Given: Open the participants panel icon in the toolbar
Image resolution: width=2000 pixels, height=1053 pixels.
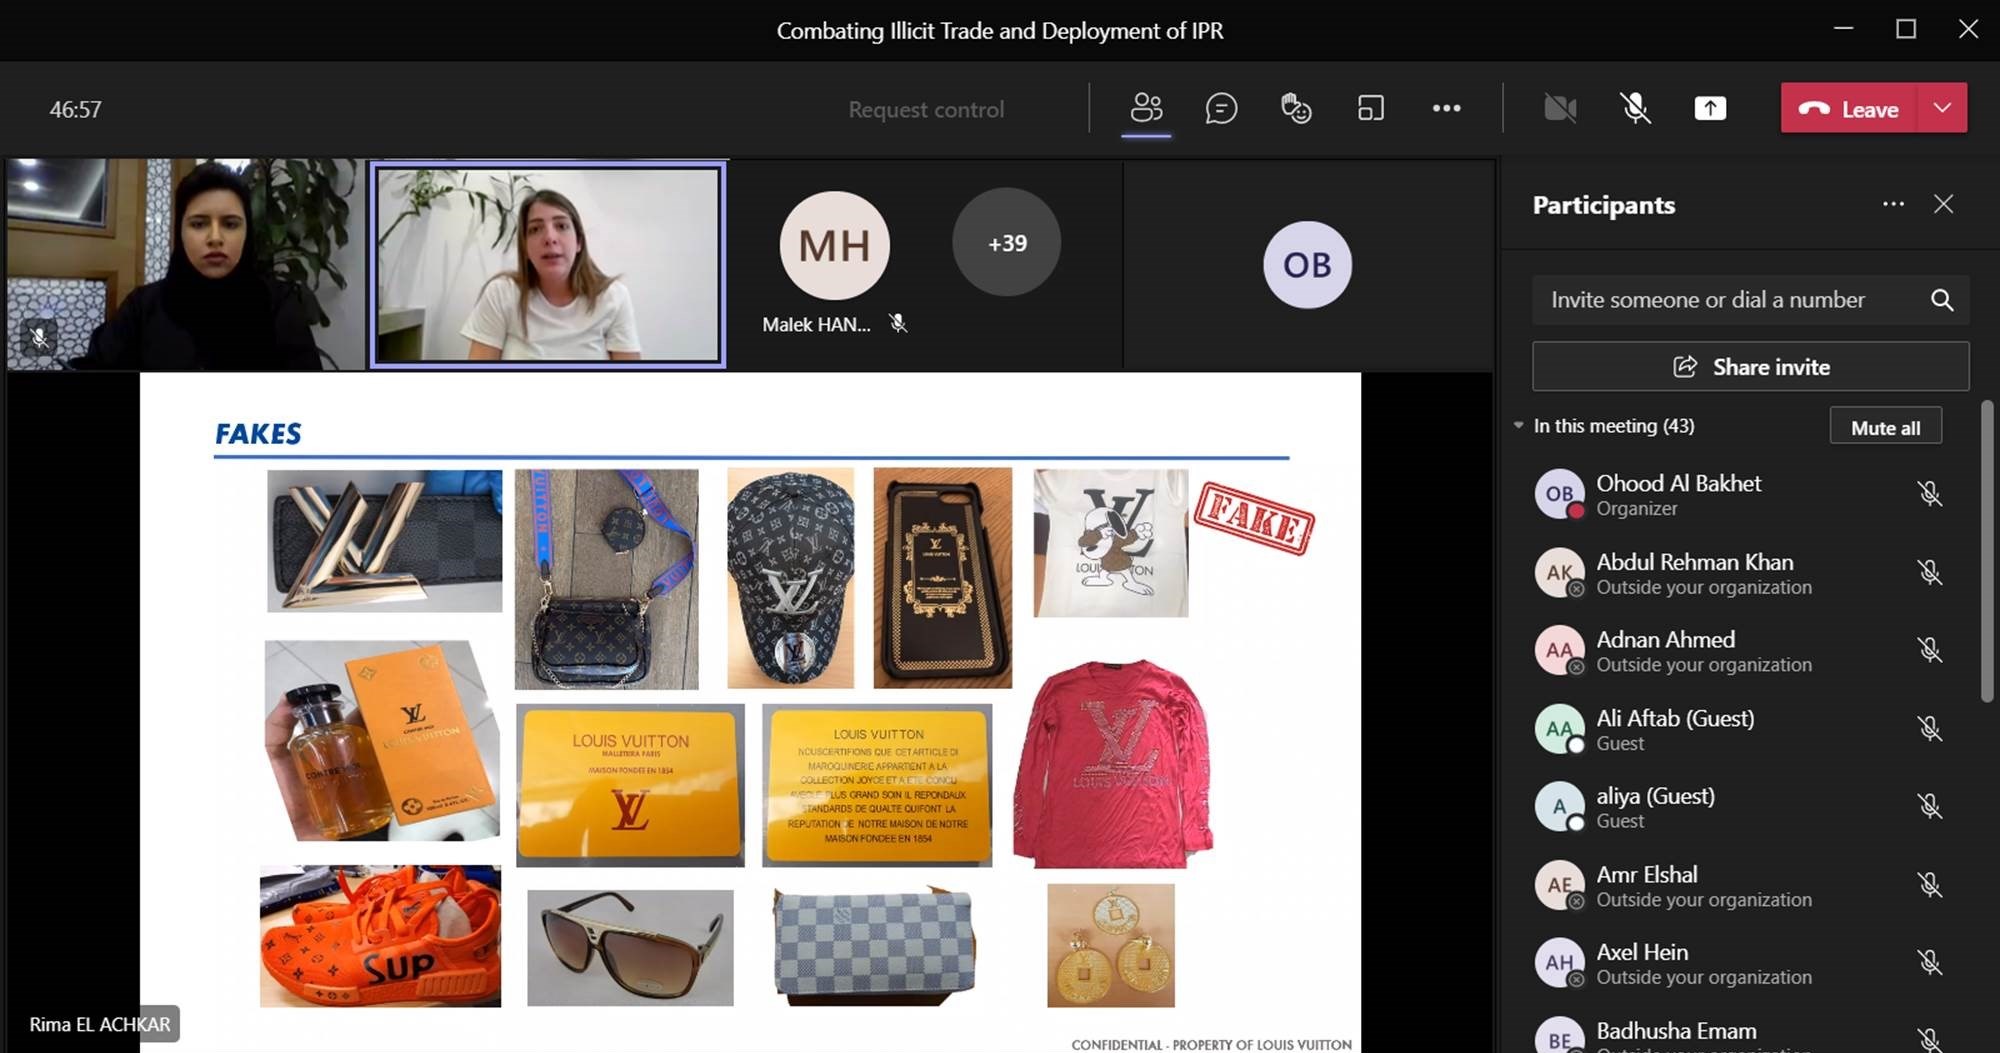Looking at the screenshot, I should point(1146,108).
